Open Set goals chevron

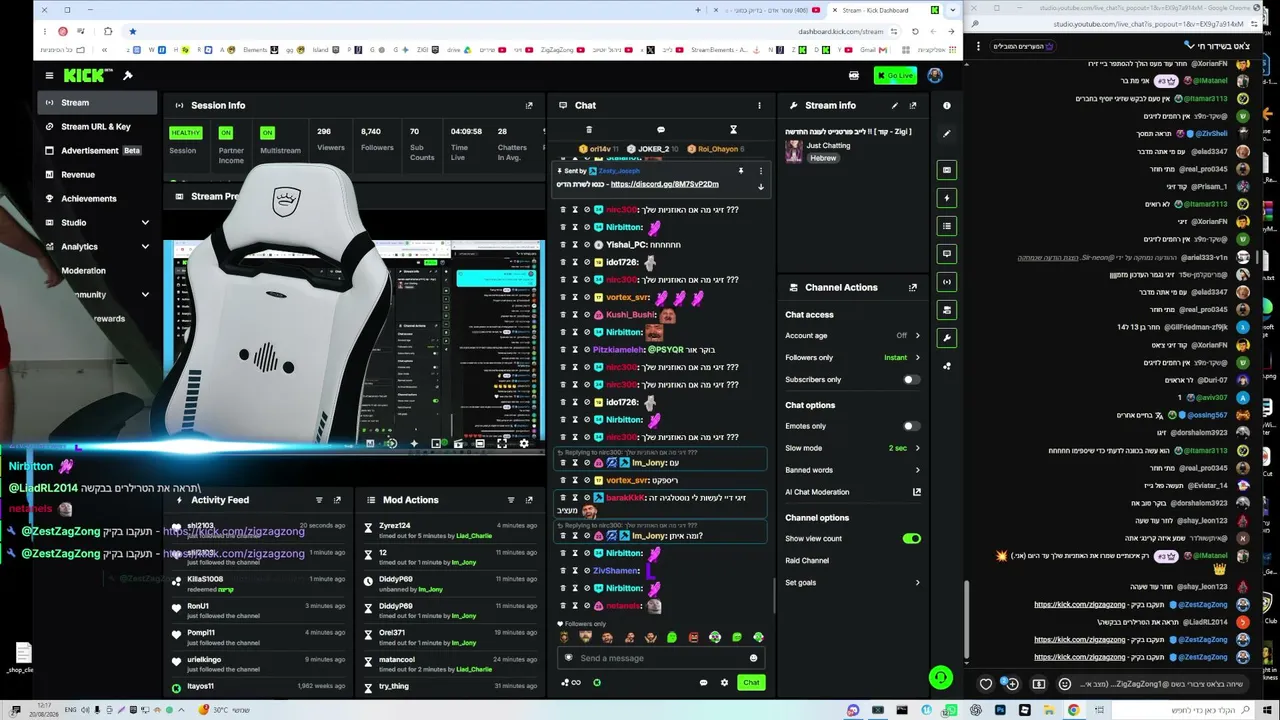[x=917, y=583]
